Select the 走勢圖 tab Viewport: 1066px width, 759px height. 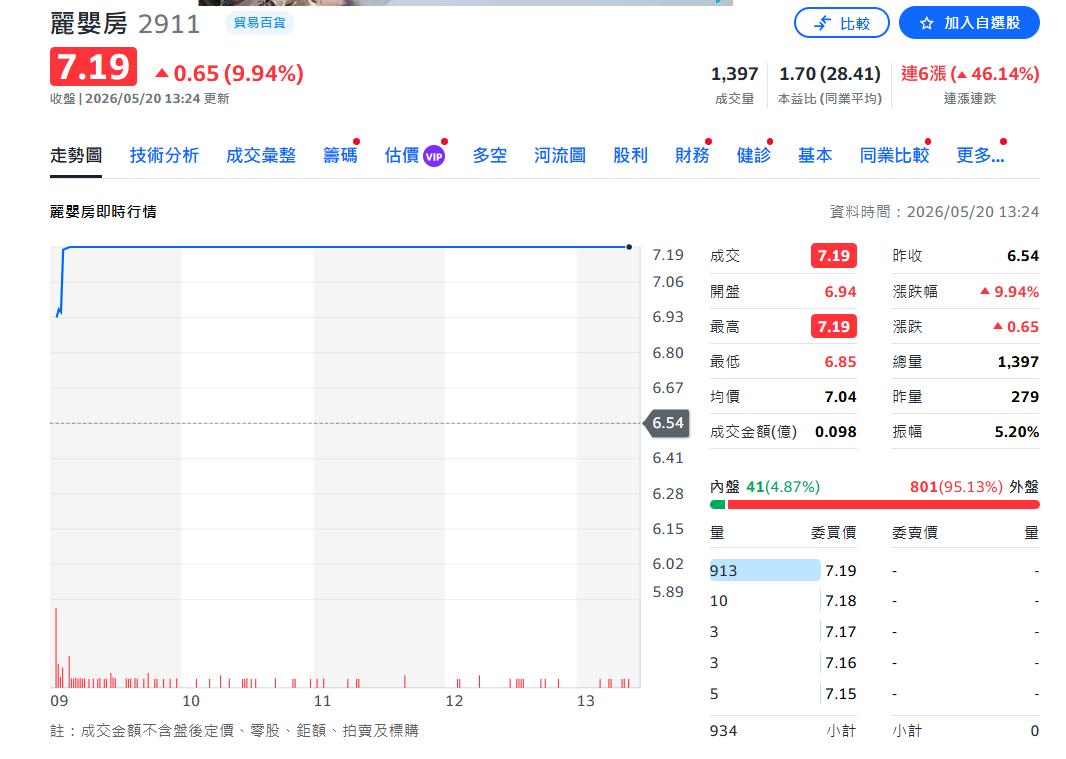75,156
